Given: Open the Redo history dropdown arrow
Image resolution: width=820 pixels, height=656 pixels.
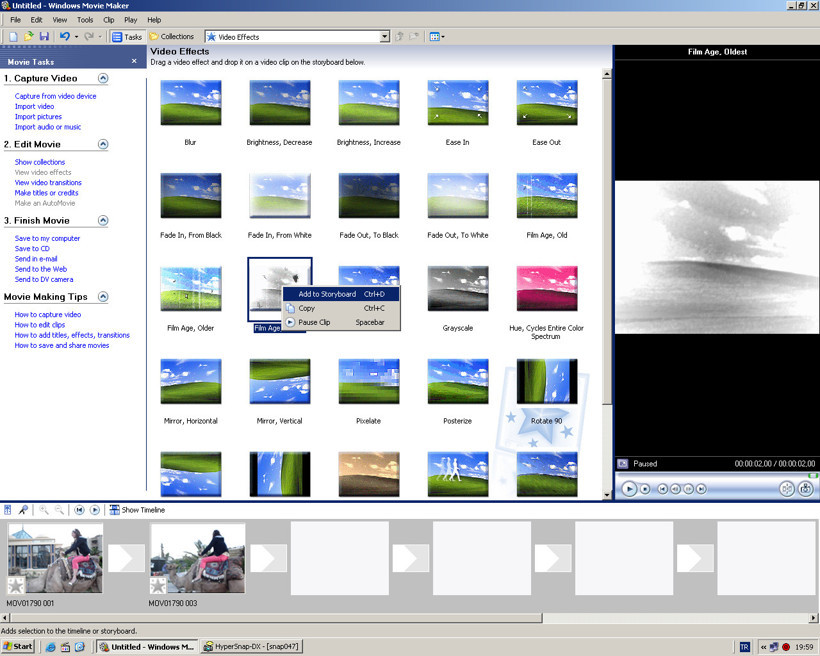Looking at the screenshot, I should 100,37.
